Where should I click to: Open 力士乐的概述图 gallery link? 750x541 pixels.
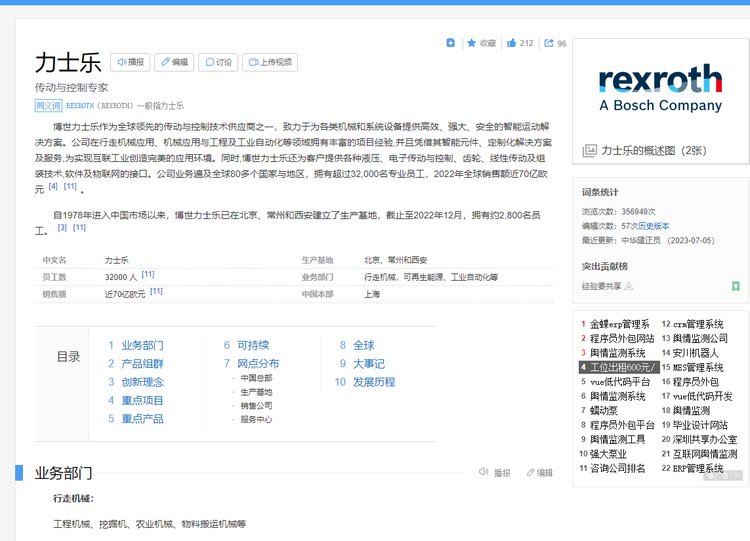tap(652, 151)
